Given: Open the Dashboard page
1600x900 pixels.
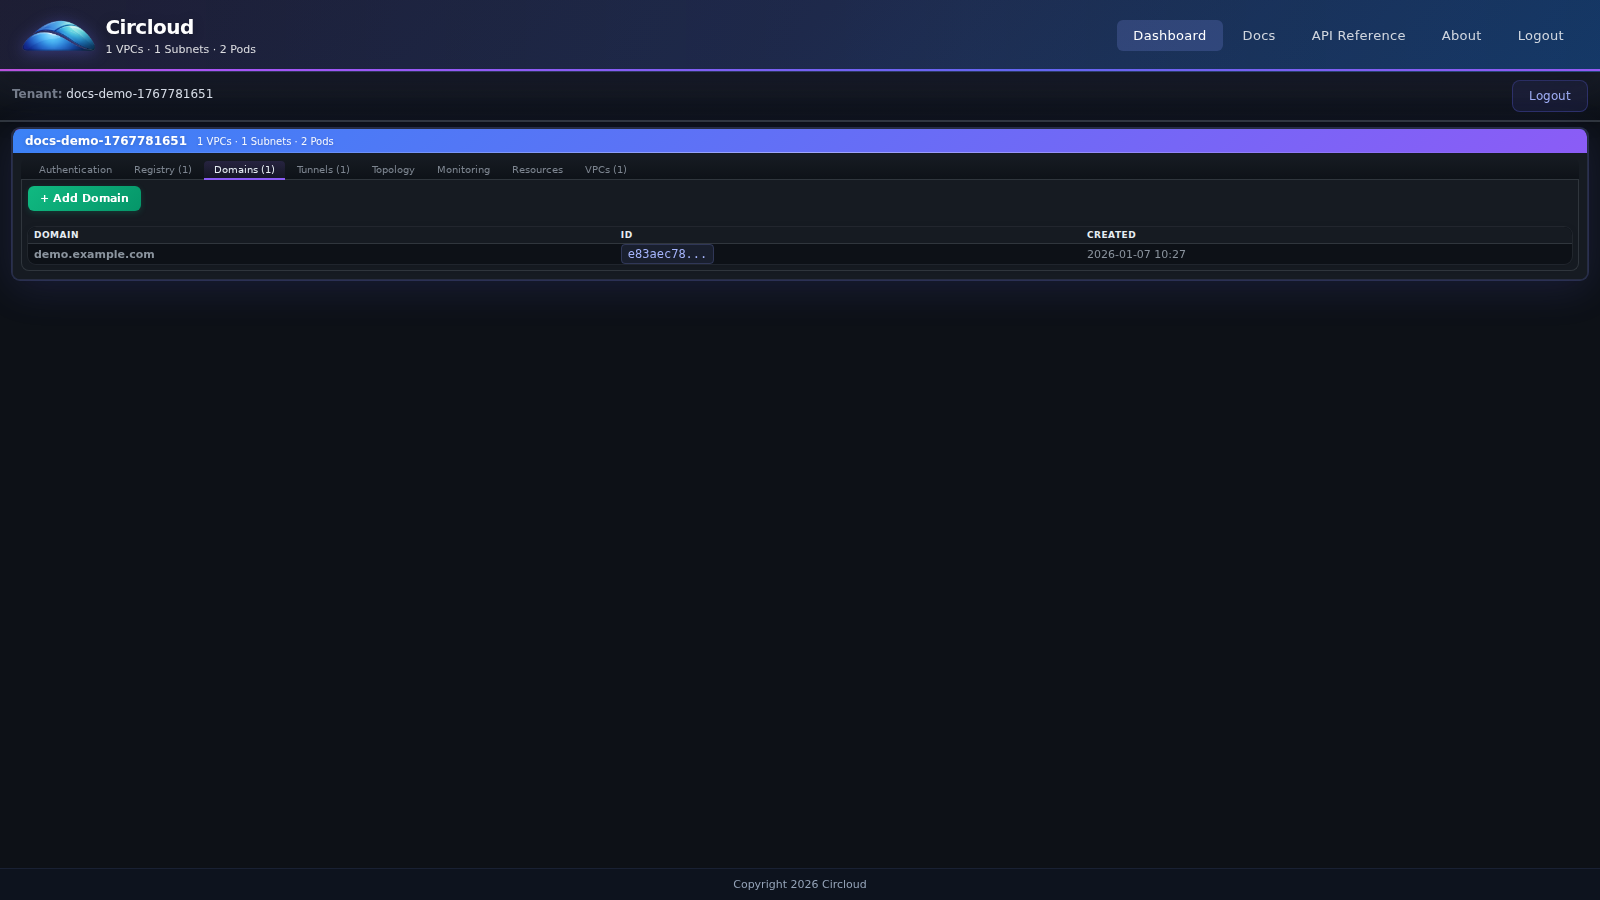Looking at the screenshot, I should (x=1169, y=35).
